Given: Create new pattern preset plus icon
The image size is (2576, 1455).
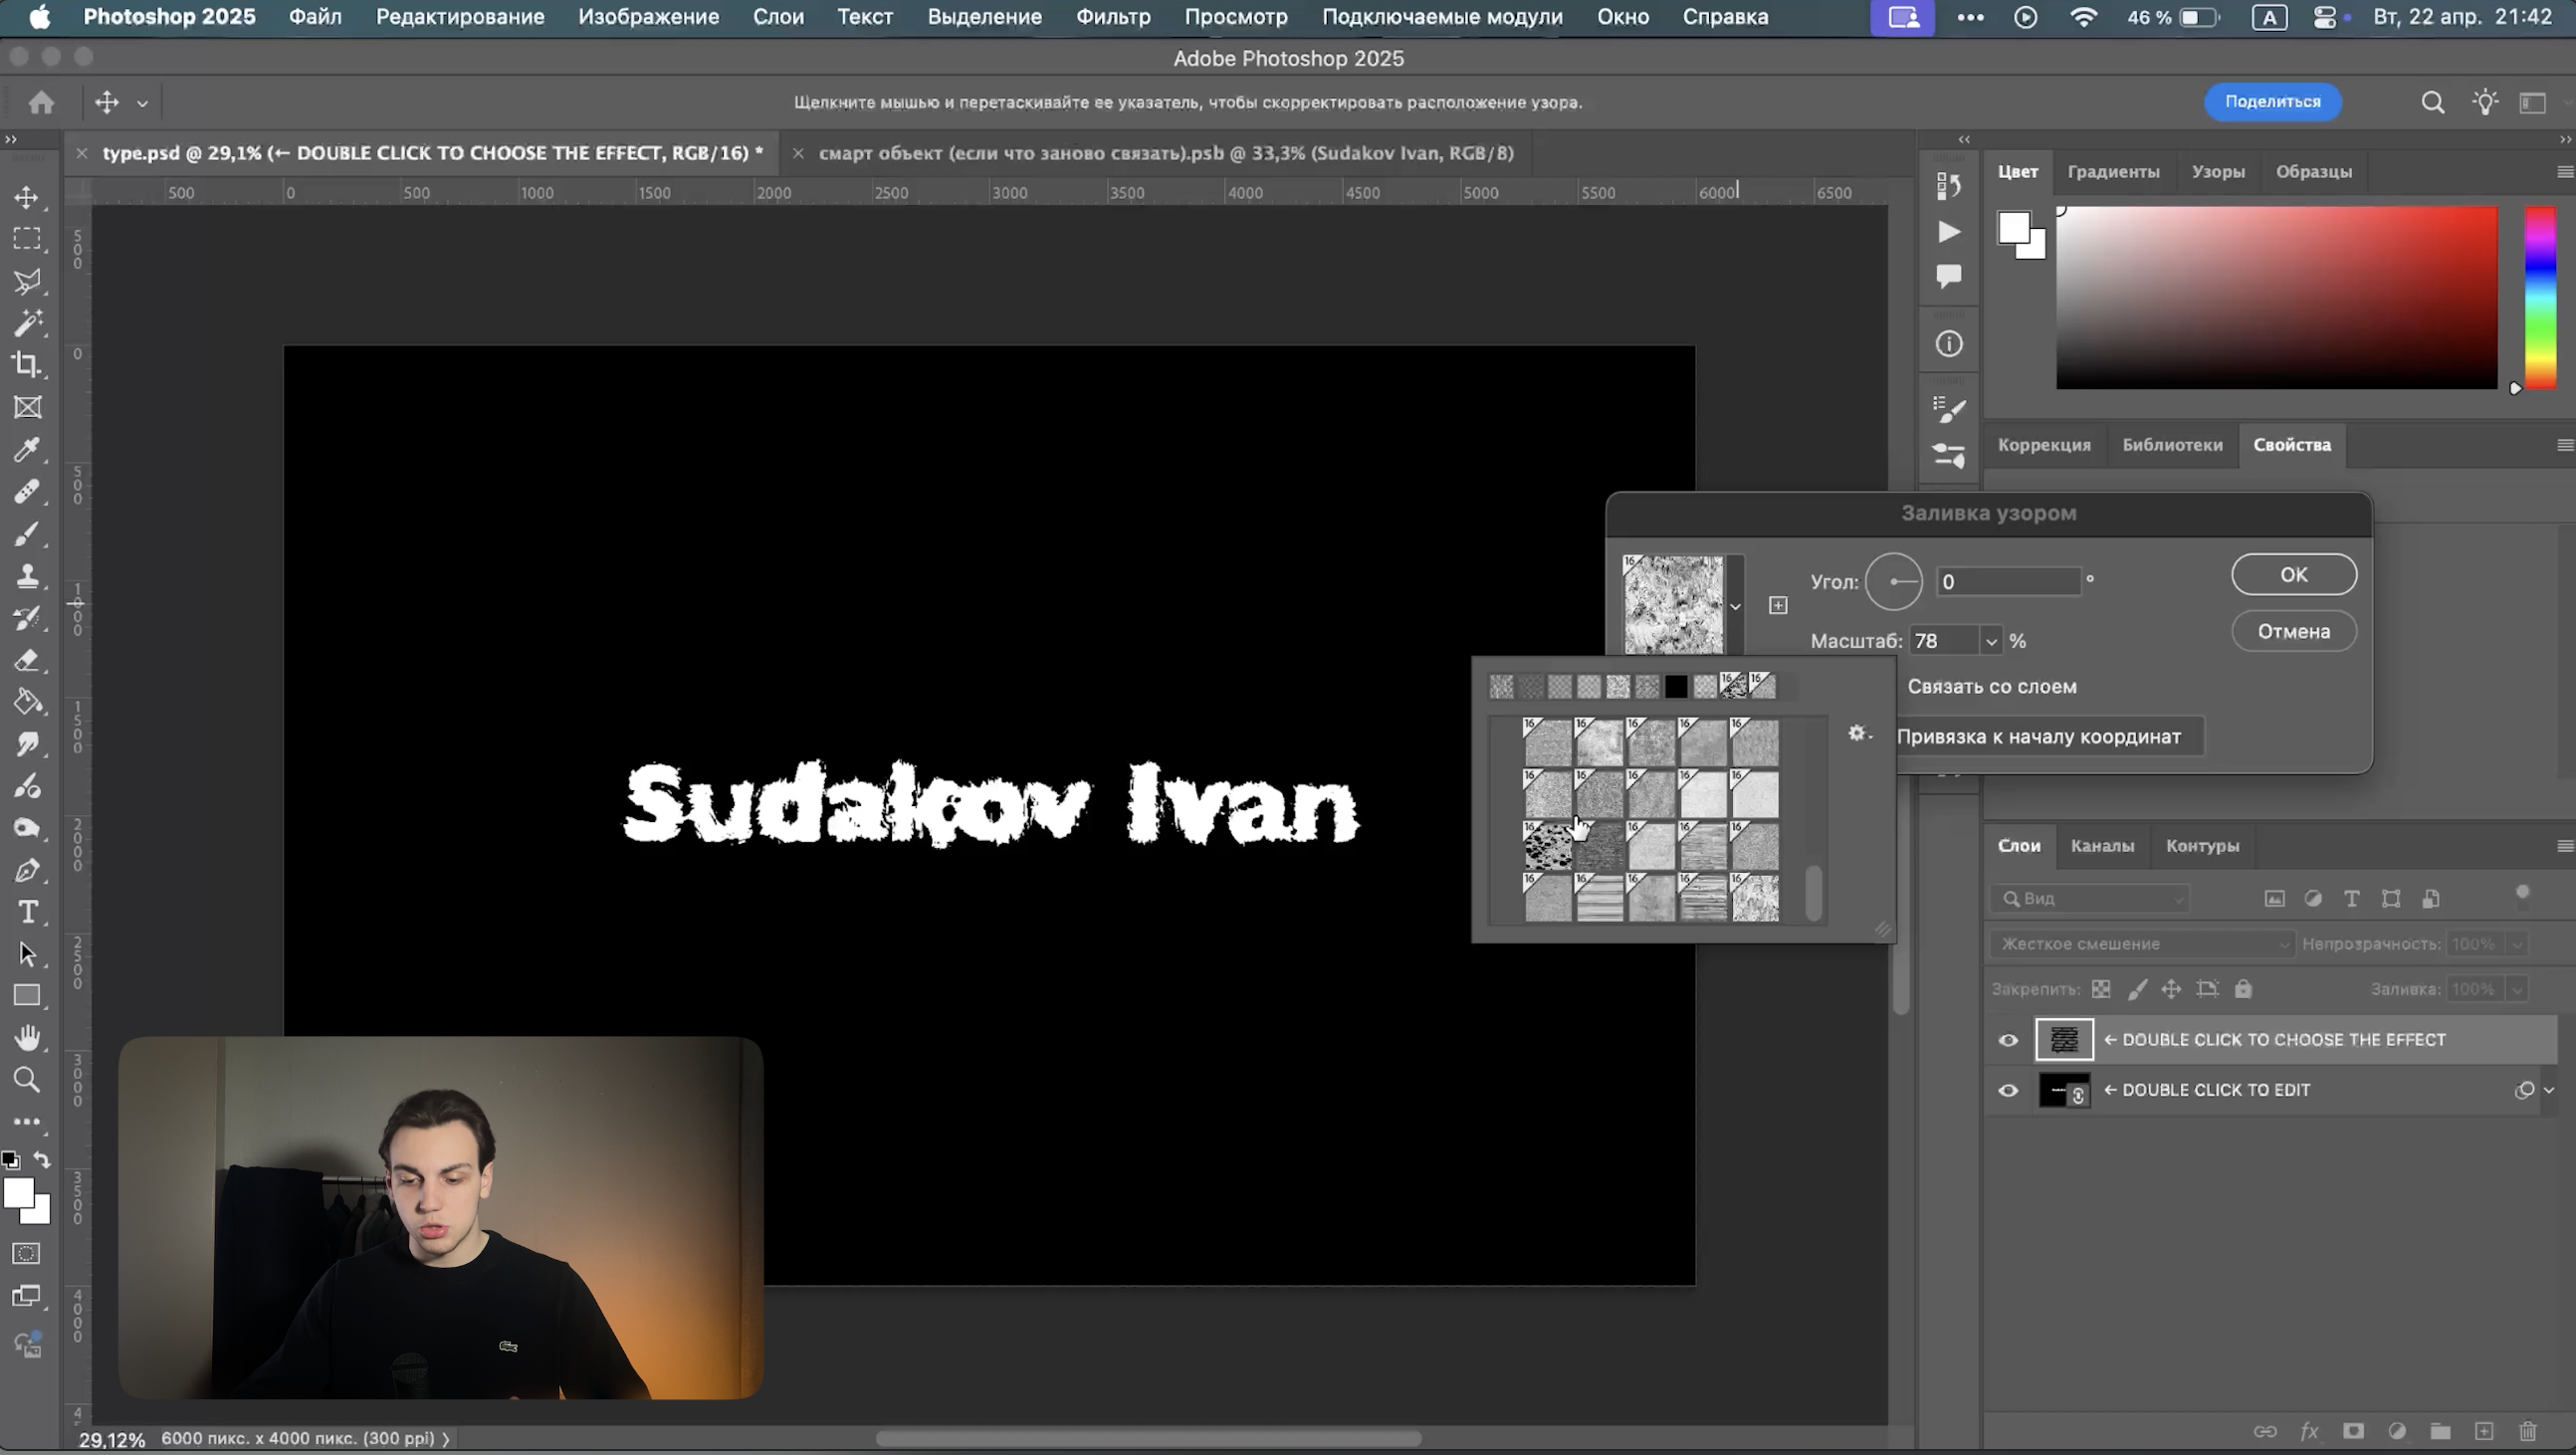Looking at the screenshot, I should (1778, 605).
